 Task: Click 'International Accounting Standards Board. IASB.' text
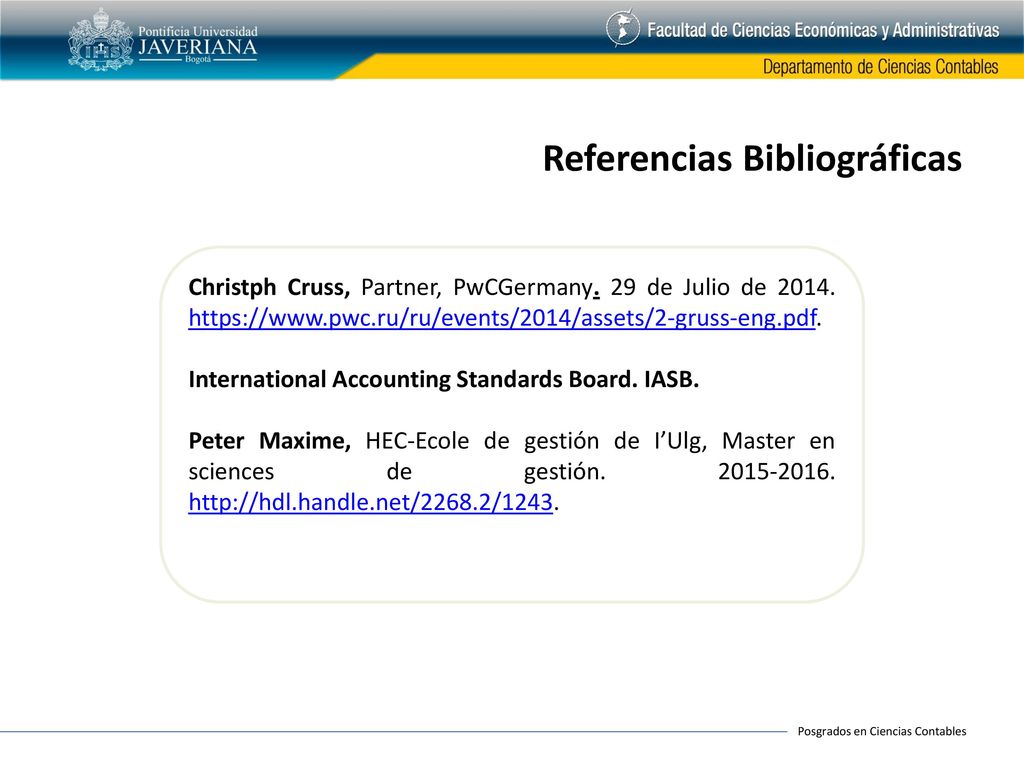(443, 379)
